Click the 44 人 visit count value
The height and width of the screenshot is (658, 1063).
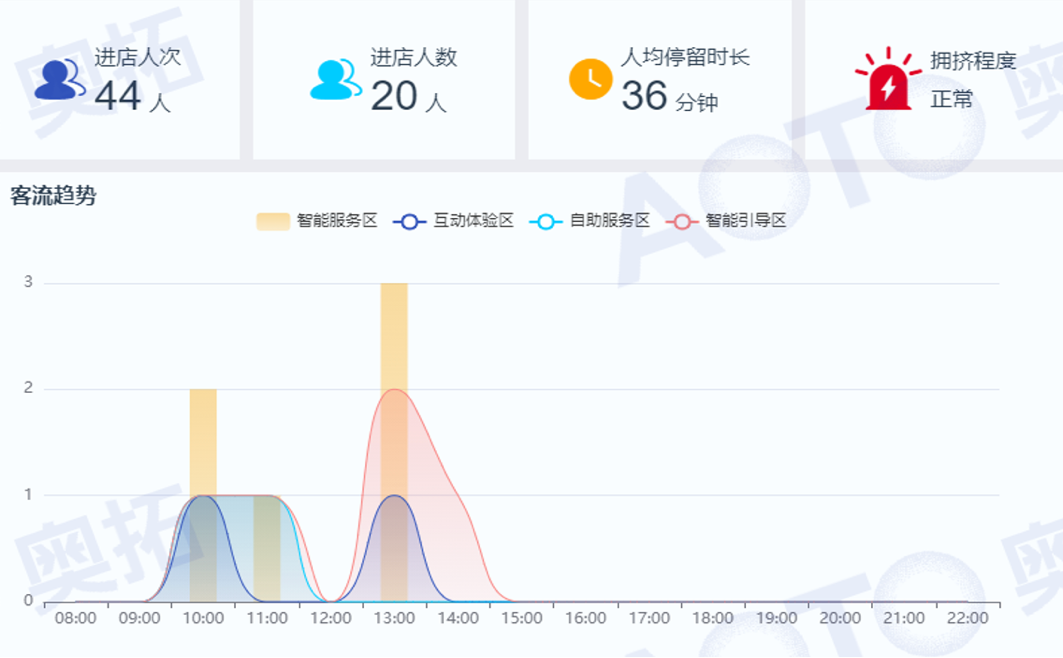(132, 96)
